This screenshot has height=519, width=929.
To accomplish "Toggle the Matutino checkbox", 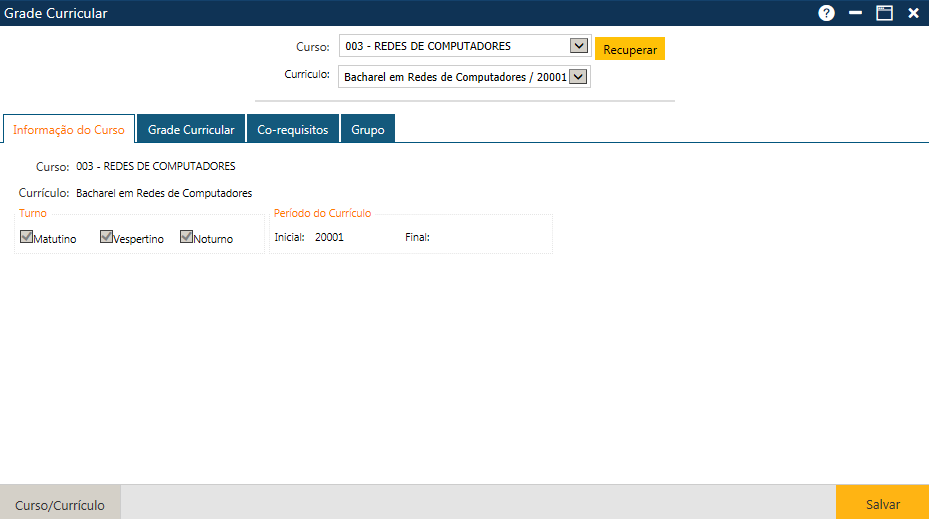I will coord(27,237).
